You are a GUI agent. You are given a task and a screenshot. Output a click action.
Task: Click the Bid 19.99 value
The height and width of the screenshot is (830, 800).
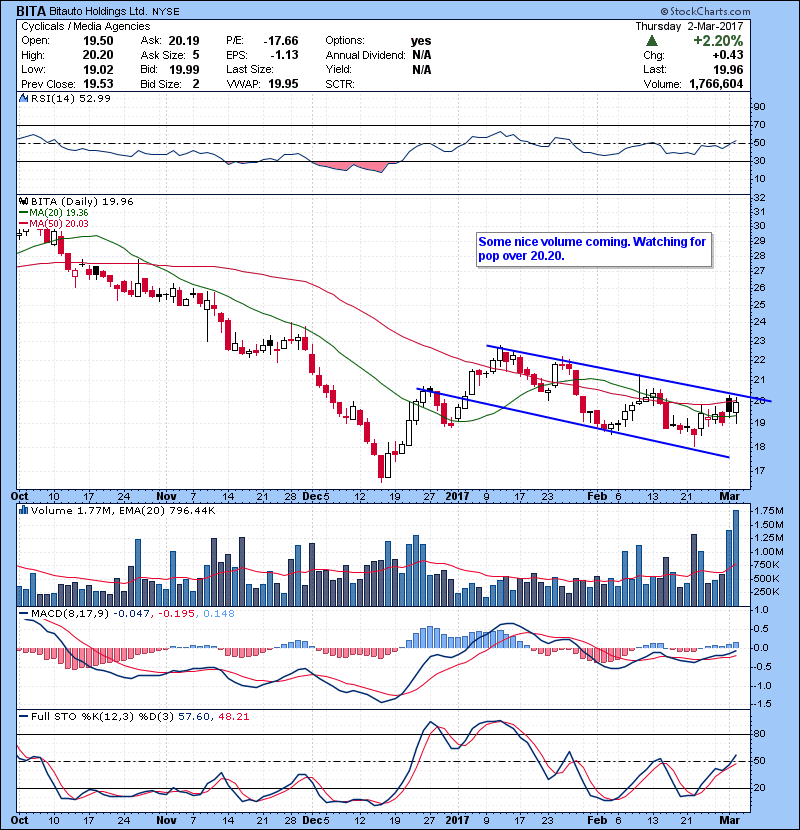pyautogui.click(x=184, y=69)
